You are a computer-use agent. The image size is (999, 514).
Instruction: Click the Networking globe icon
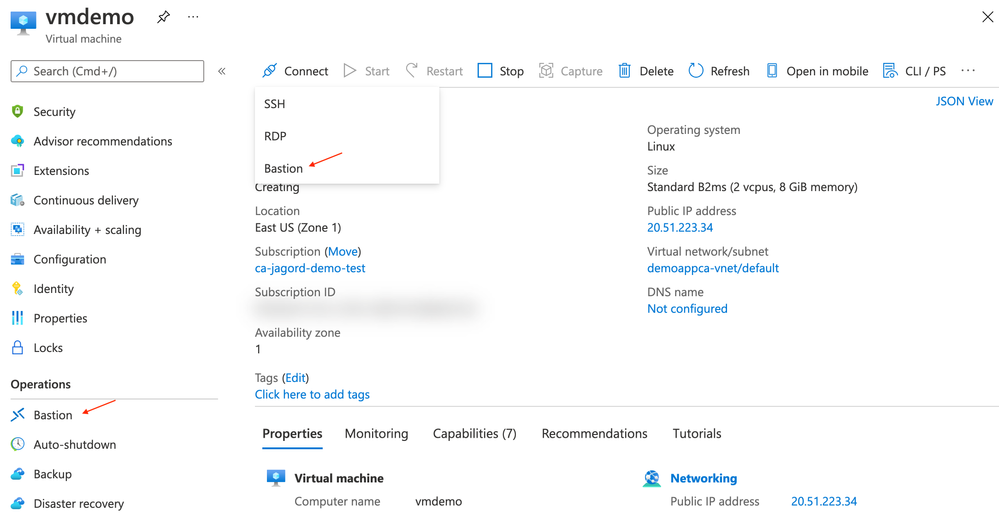point(652,478)
